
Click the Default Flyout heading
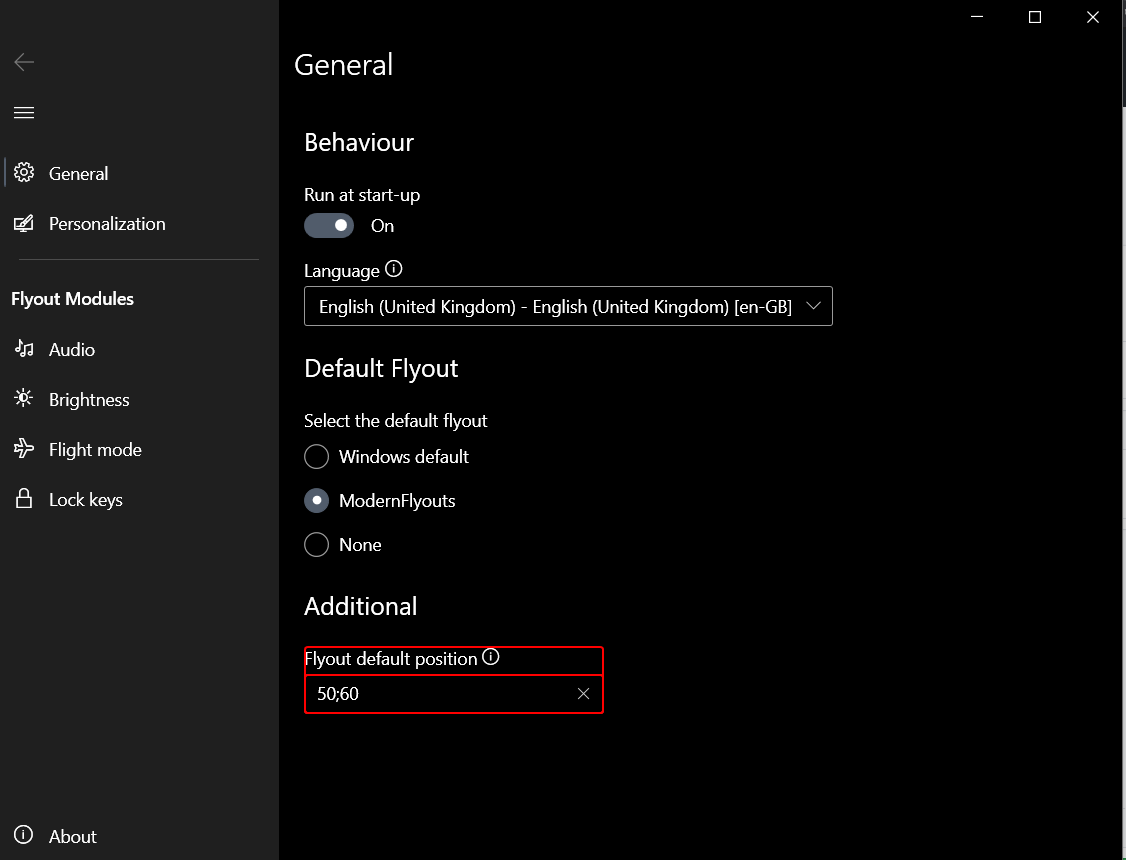pos(381,368)
